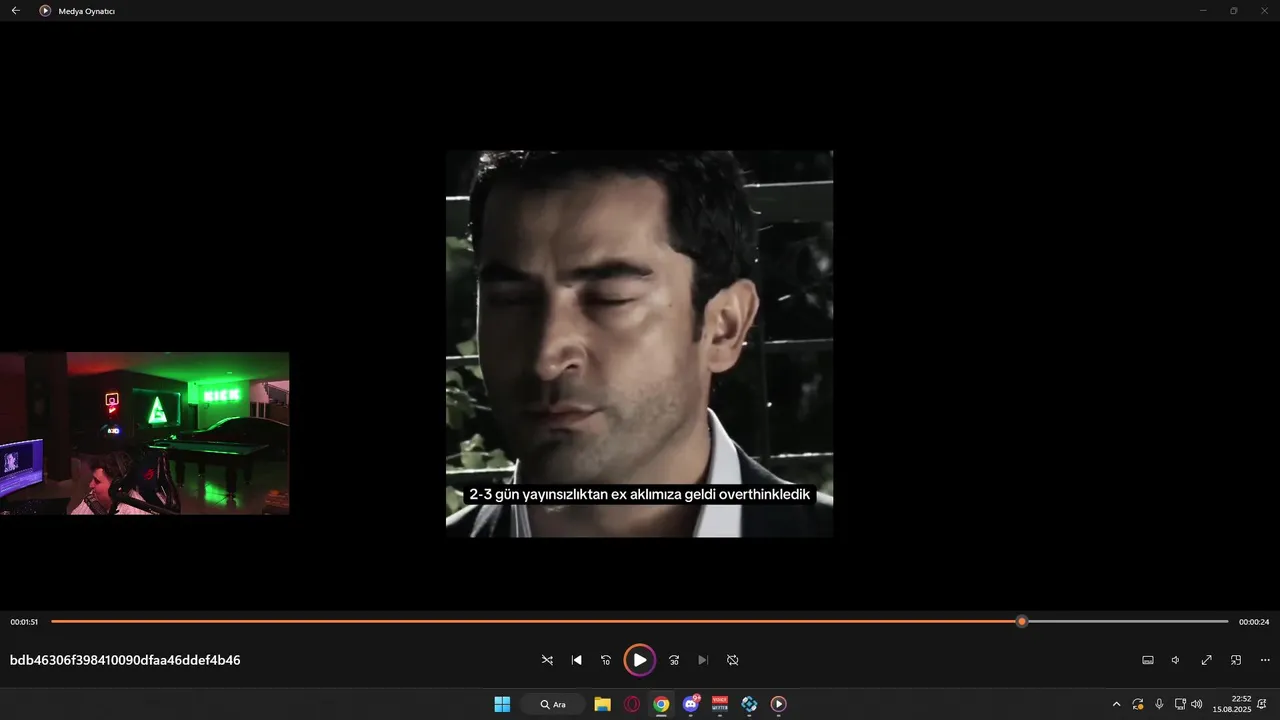Open the notification center bell icon
Image resolution: width=1280 pixels, height=720 pixels.
click(x=1263, y=704)
